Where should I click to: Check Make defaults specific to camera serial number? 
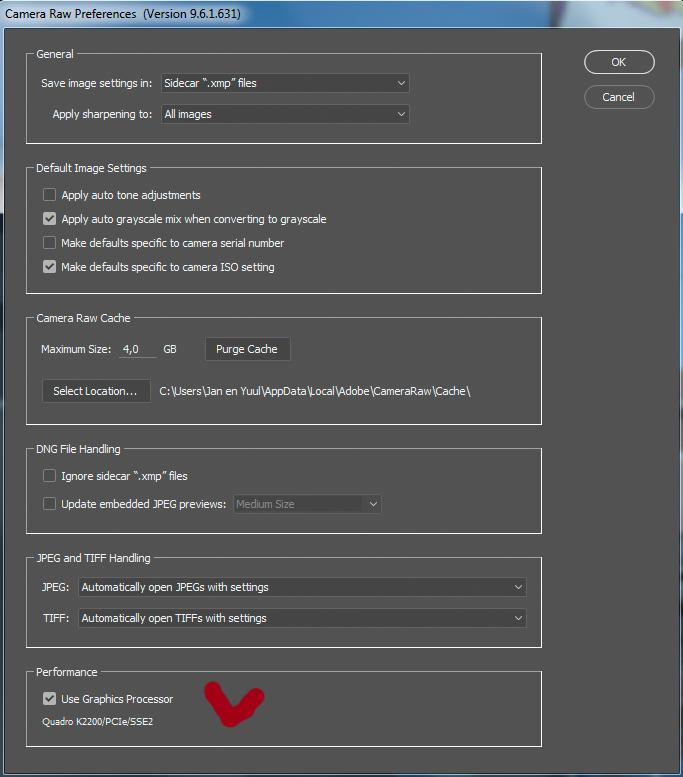[x=50, y=242]
